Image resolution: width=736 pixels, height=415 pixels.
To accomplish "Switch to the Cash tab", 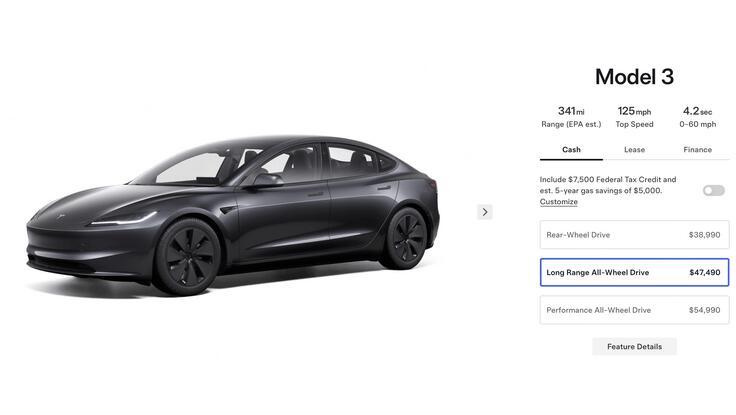I will [x=571, y=150].
